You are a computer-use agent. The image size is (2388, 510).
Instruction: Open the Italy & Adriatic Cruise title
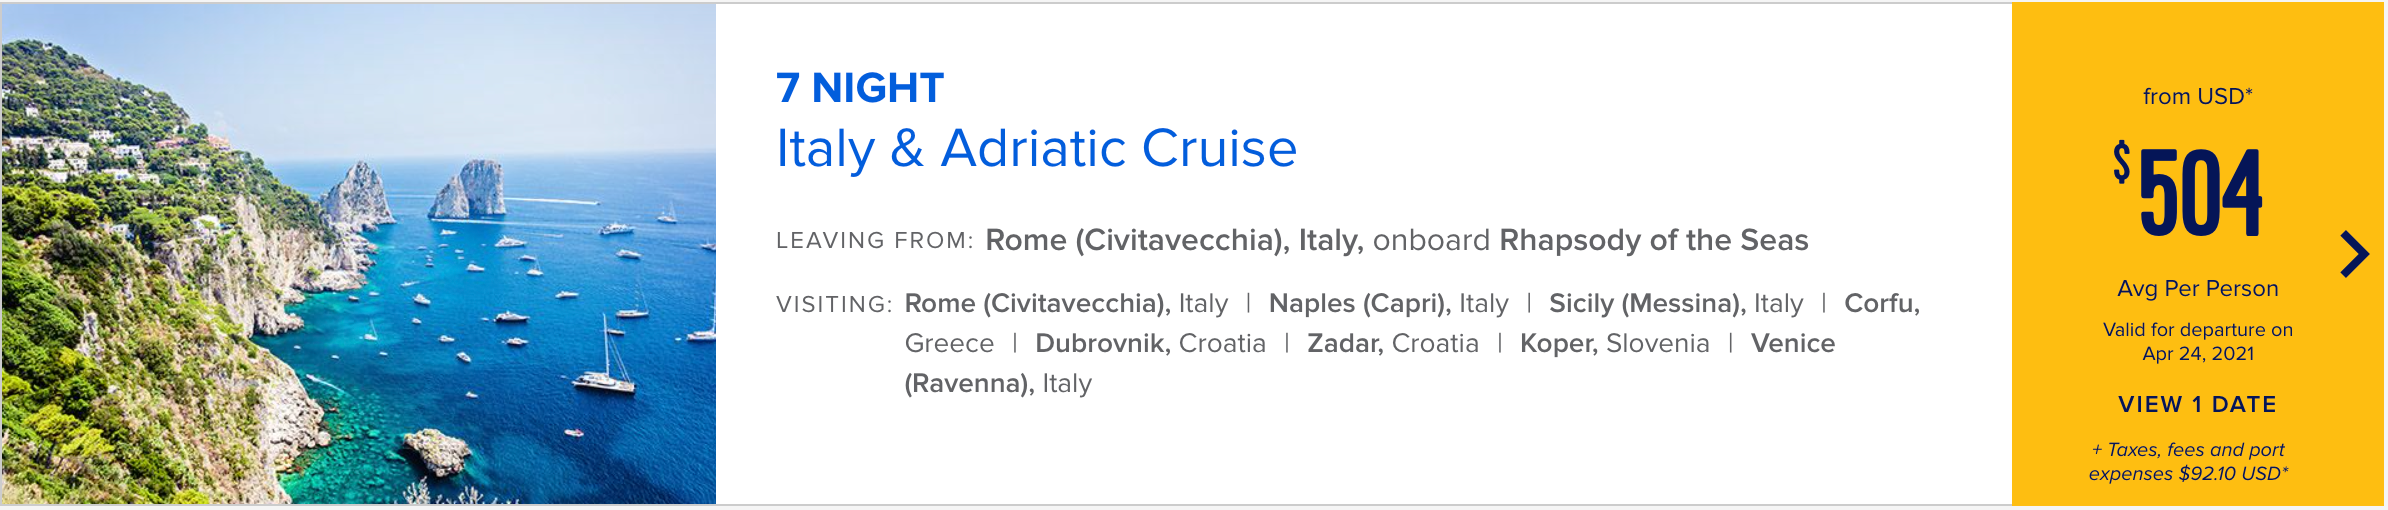pyautogui.click(x=1037, y=149)
